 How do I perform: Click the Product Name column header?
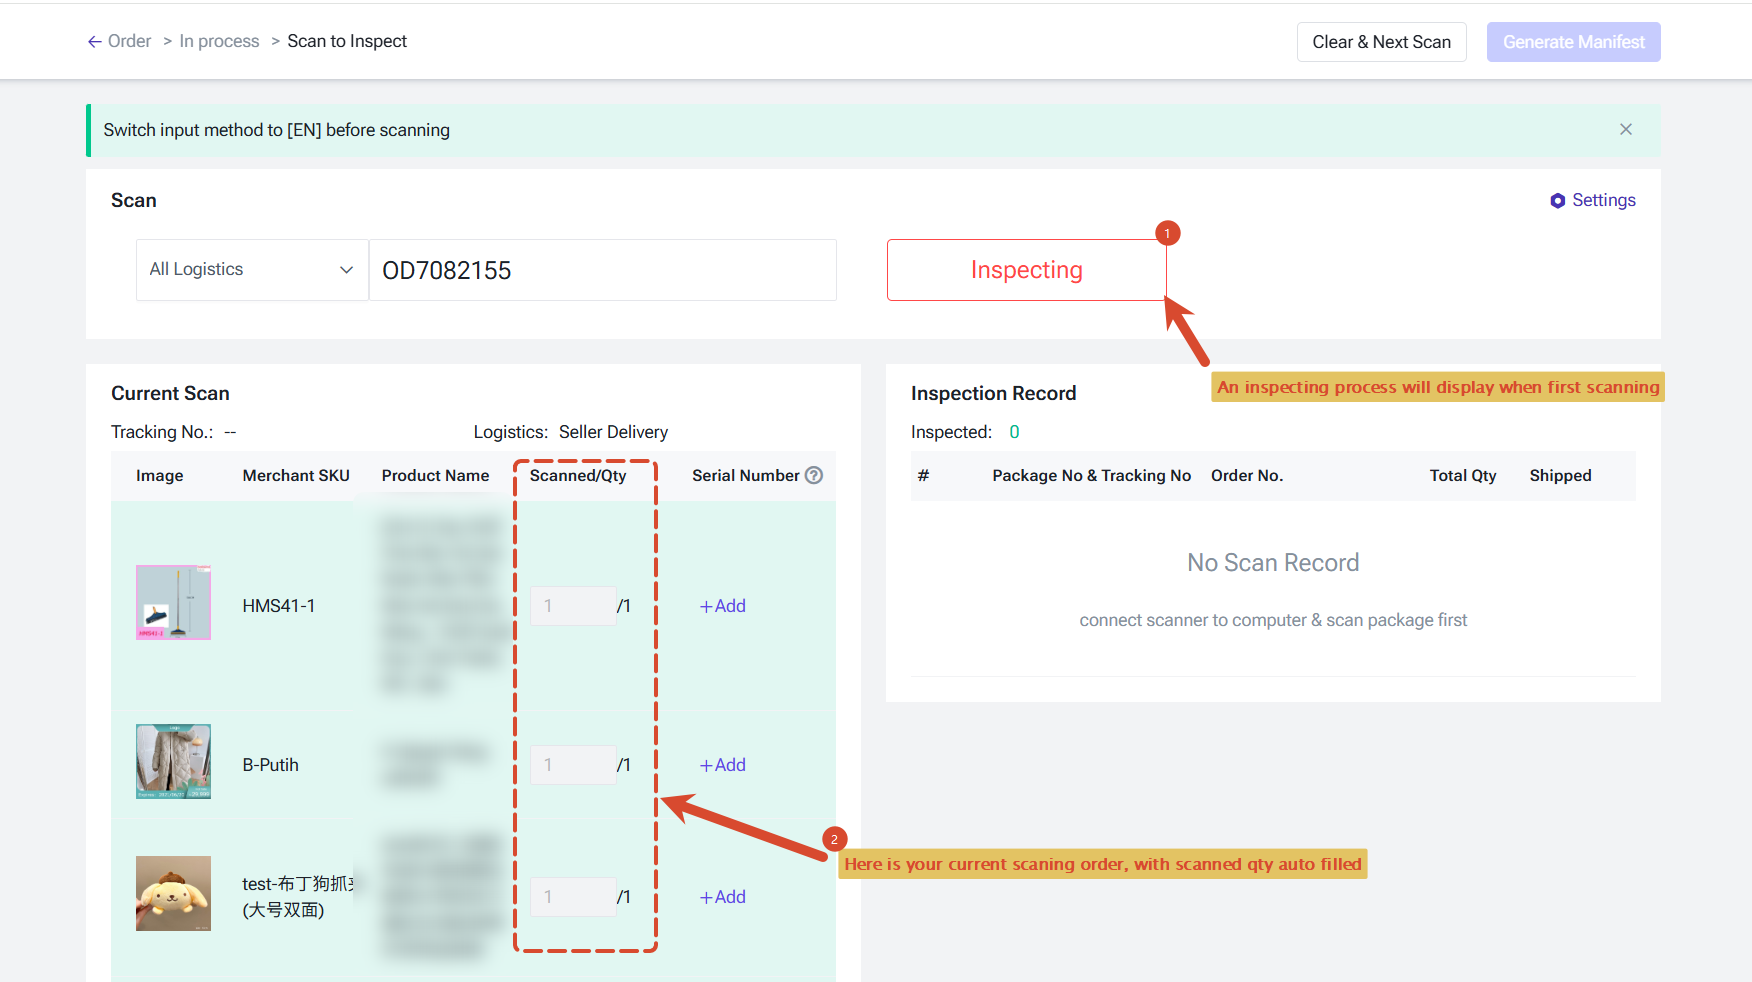pyautogui.click(x=435, y=476)
